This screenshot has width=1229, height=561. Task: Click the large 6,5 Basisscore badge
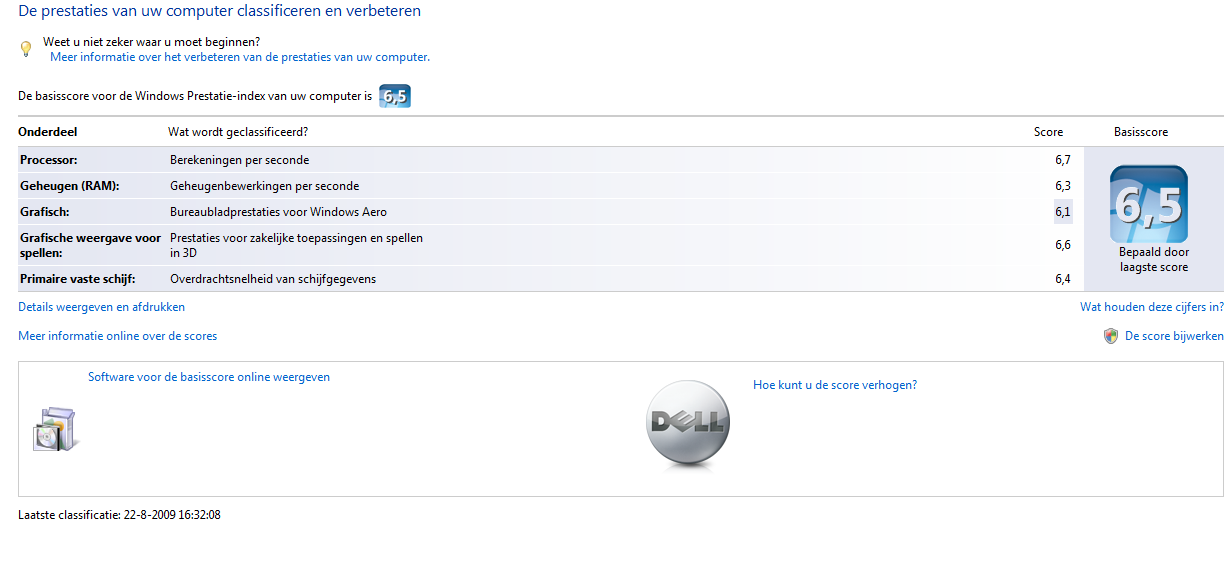coord(1149,204)
